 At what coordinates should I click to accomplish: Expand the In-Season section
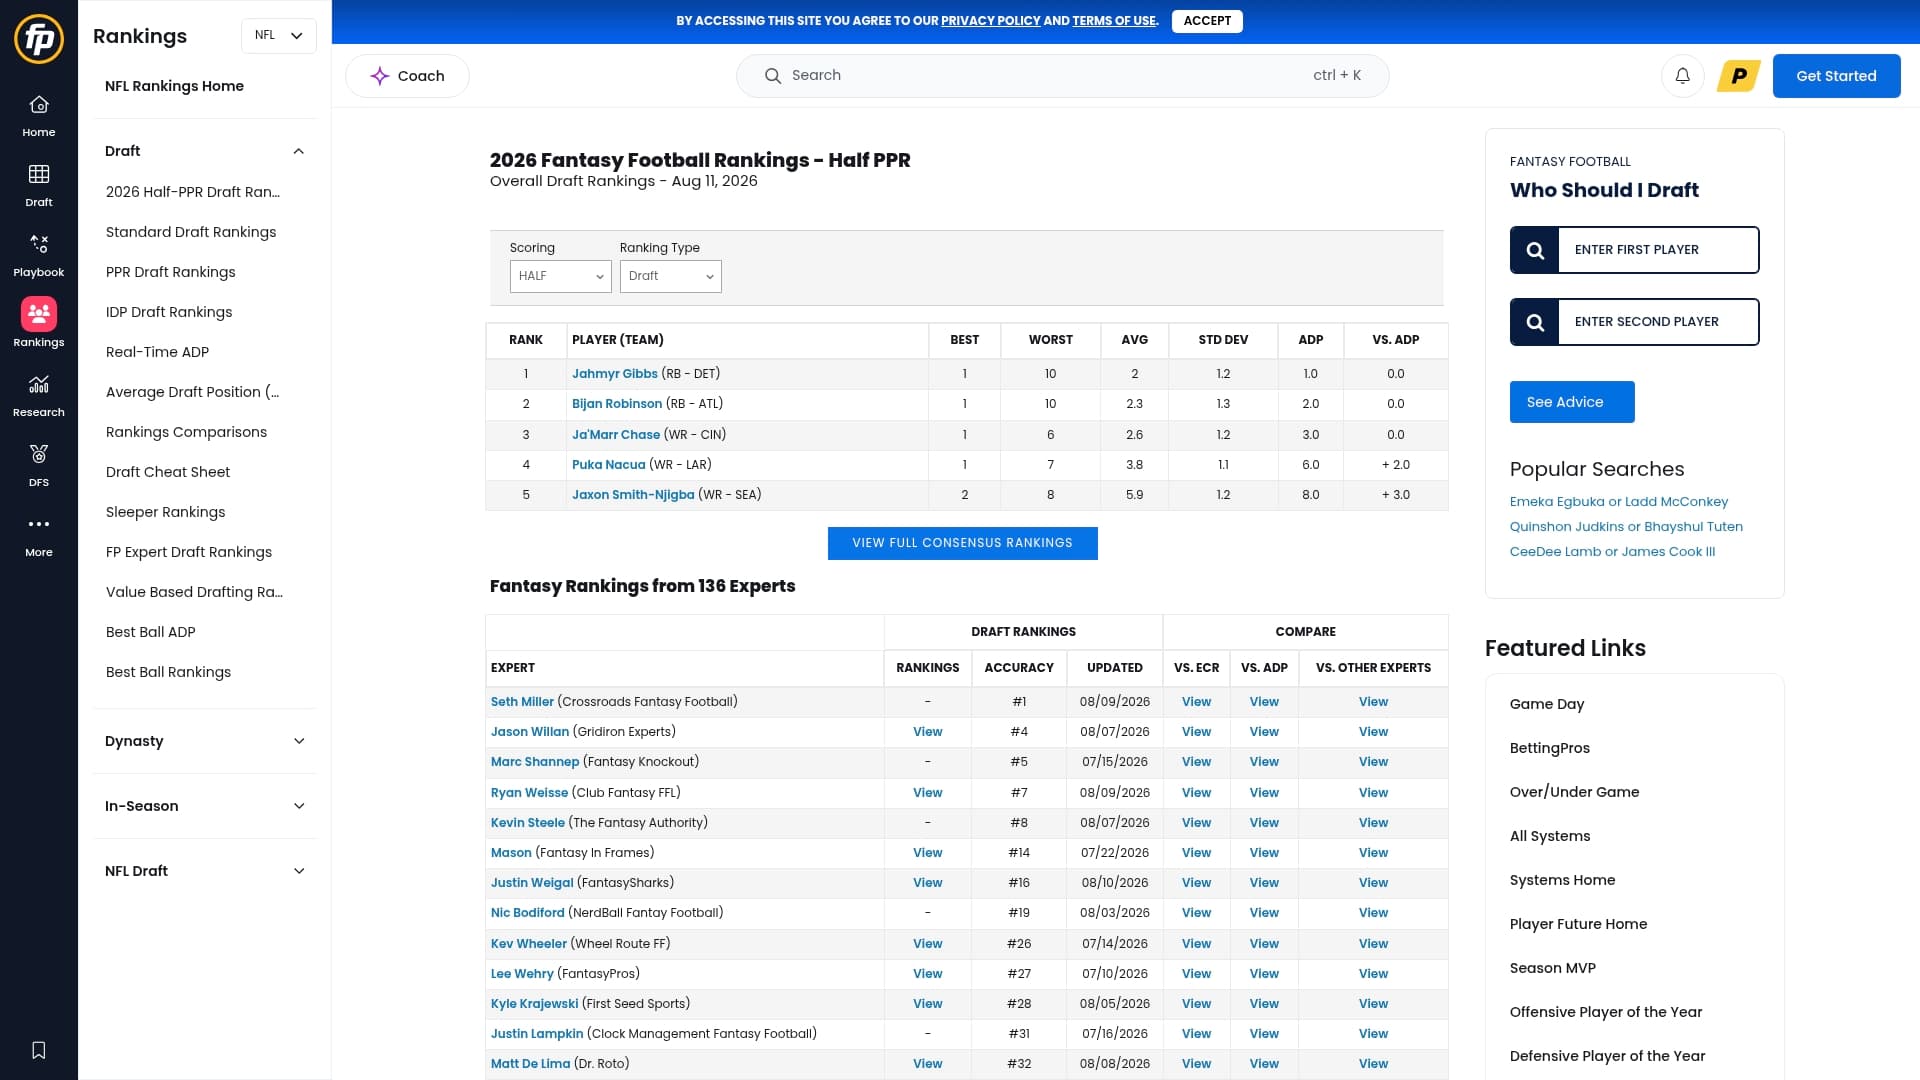(x=299, y=806)
